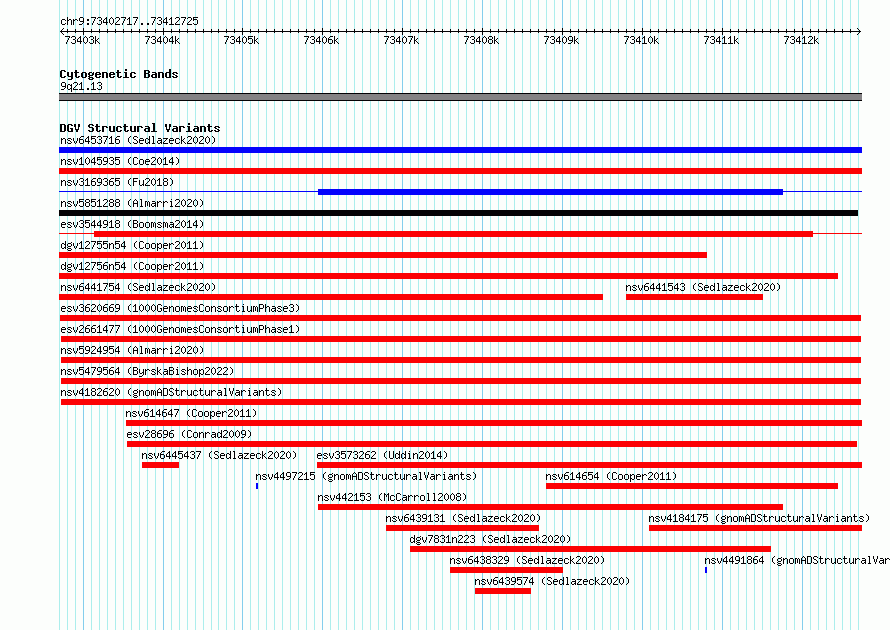The image size is (890, 630).
Task: Click the red esv3620669 variant bar
Action: [461, 318]
